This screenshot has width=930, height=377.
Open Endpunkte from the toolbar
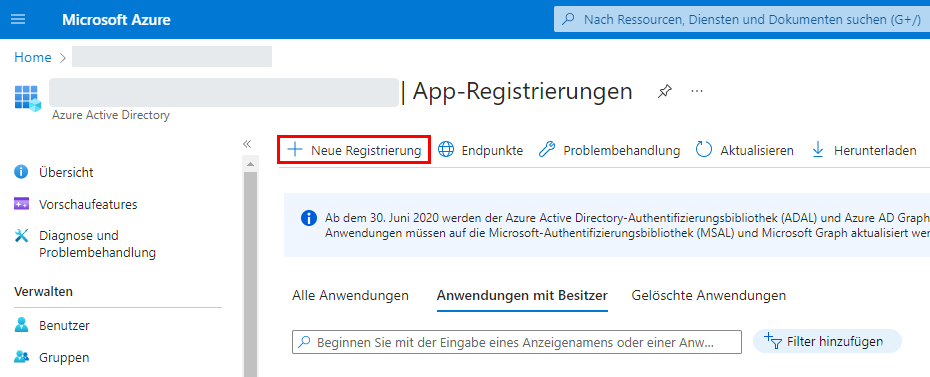tap(480, 151)
